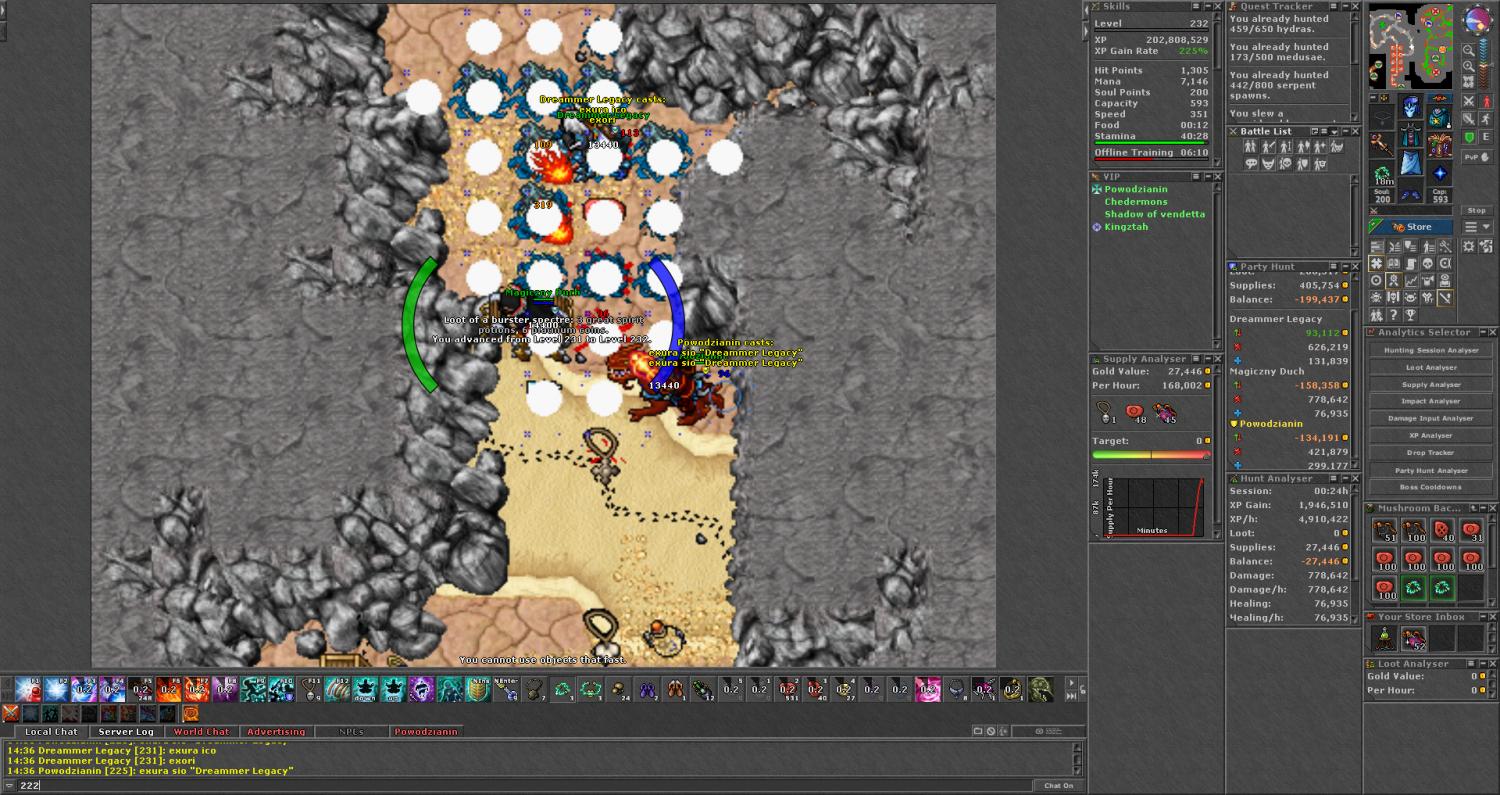Switch to Server Log tab
1500x795 pixels.
click(x=126, y=732)
